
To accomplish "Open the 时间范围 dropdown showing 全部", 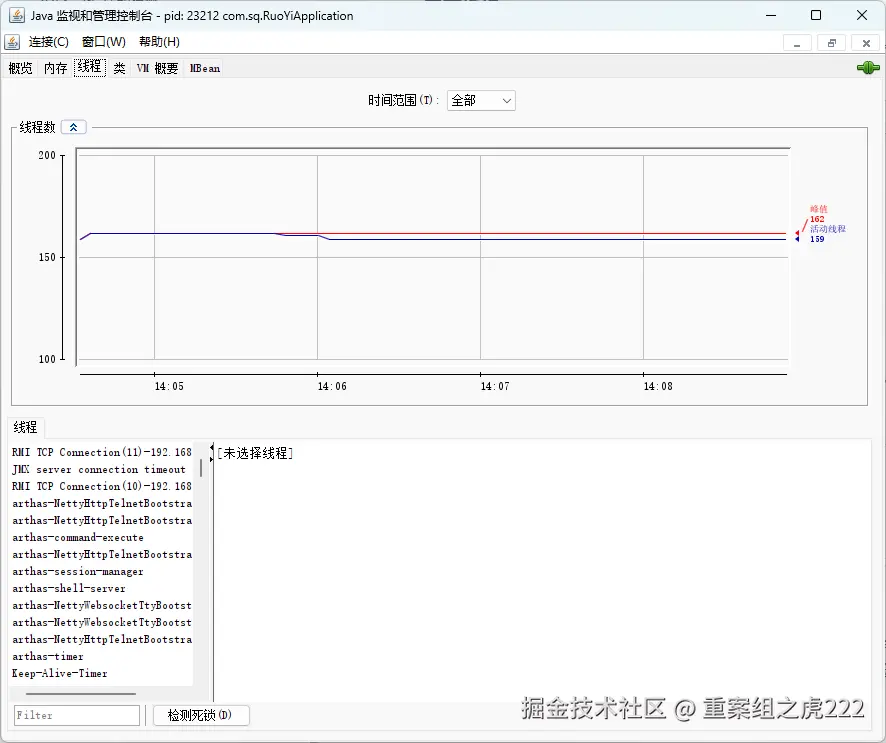I will [481, 101].
